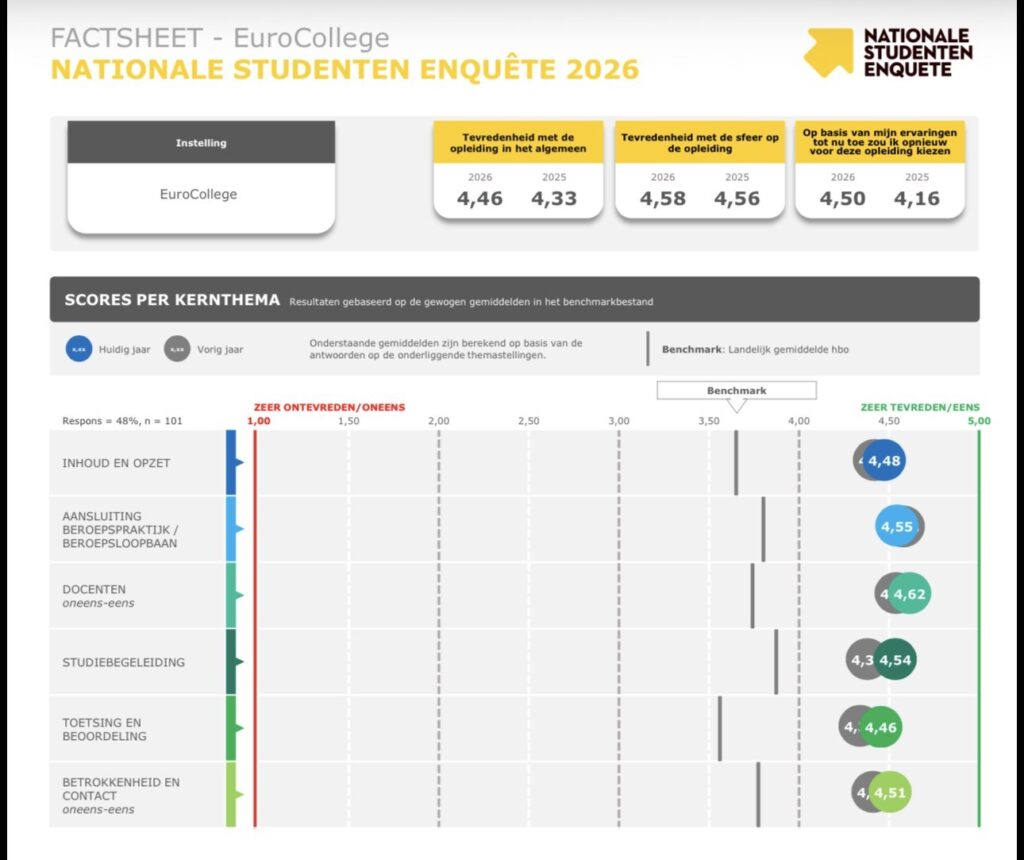Click the 5,00 green axis label
Image resolution: width=1024 pixels, height=860 pixels.
point(979,421)
